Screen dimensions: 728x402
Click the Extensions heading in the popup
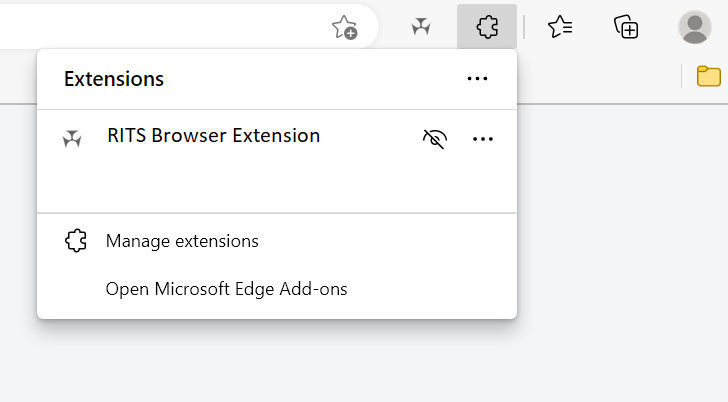[114, 79]
